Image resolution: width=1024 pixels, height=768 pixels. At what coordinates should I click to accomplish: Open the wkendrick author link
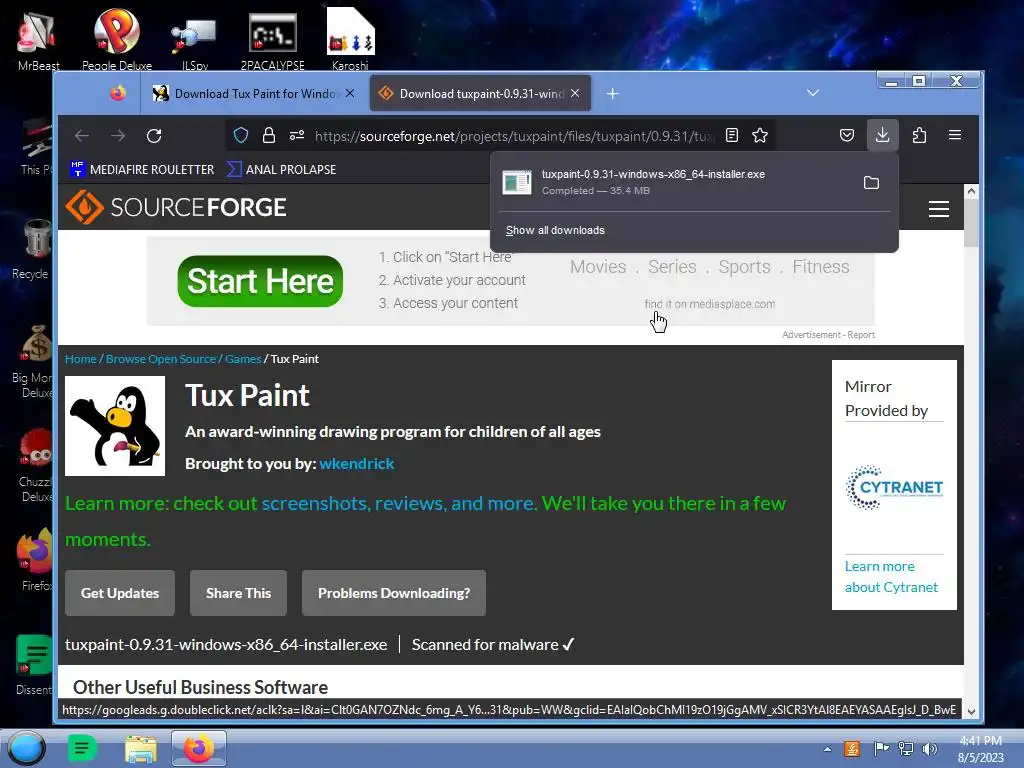357,464
